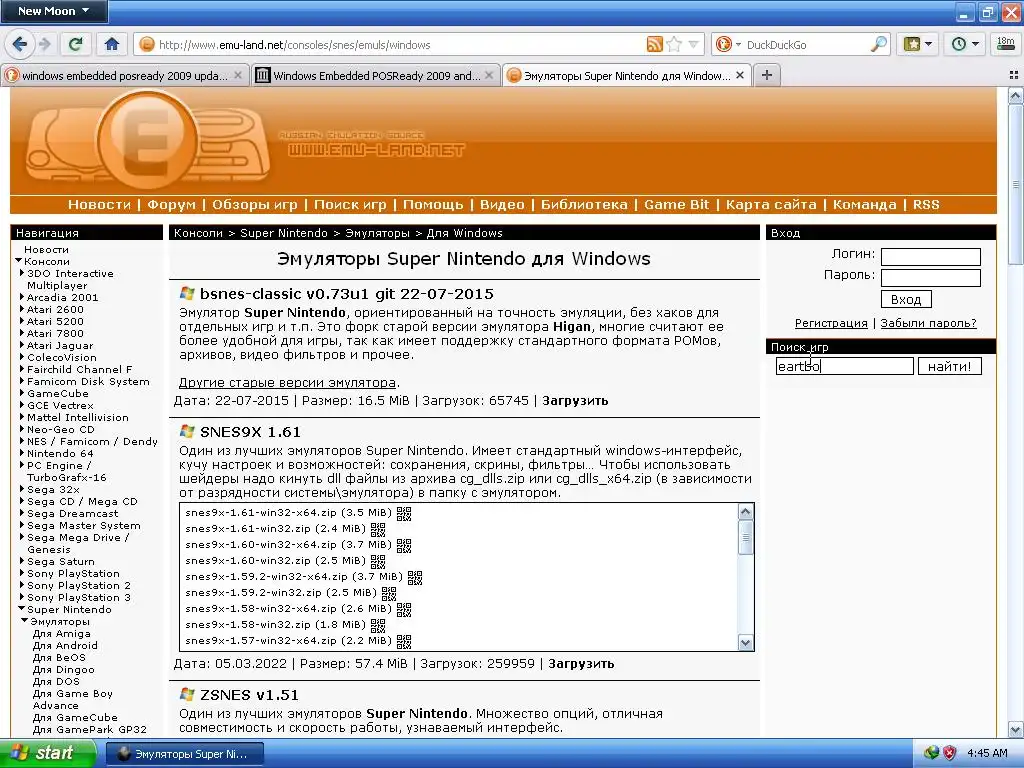Open Для Android in navigation tree
The width and height of the screenshot is (1024, 768).
65,645
